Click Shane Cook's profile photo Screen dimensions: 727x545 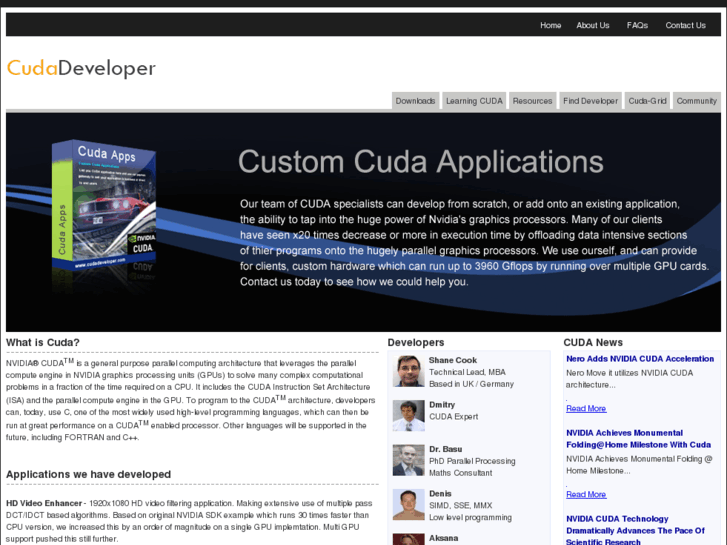click(408, 371)
